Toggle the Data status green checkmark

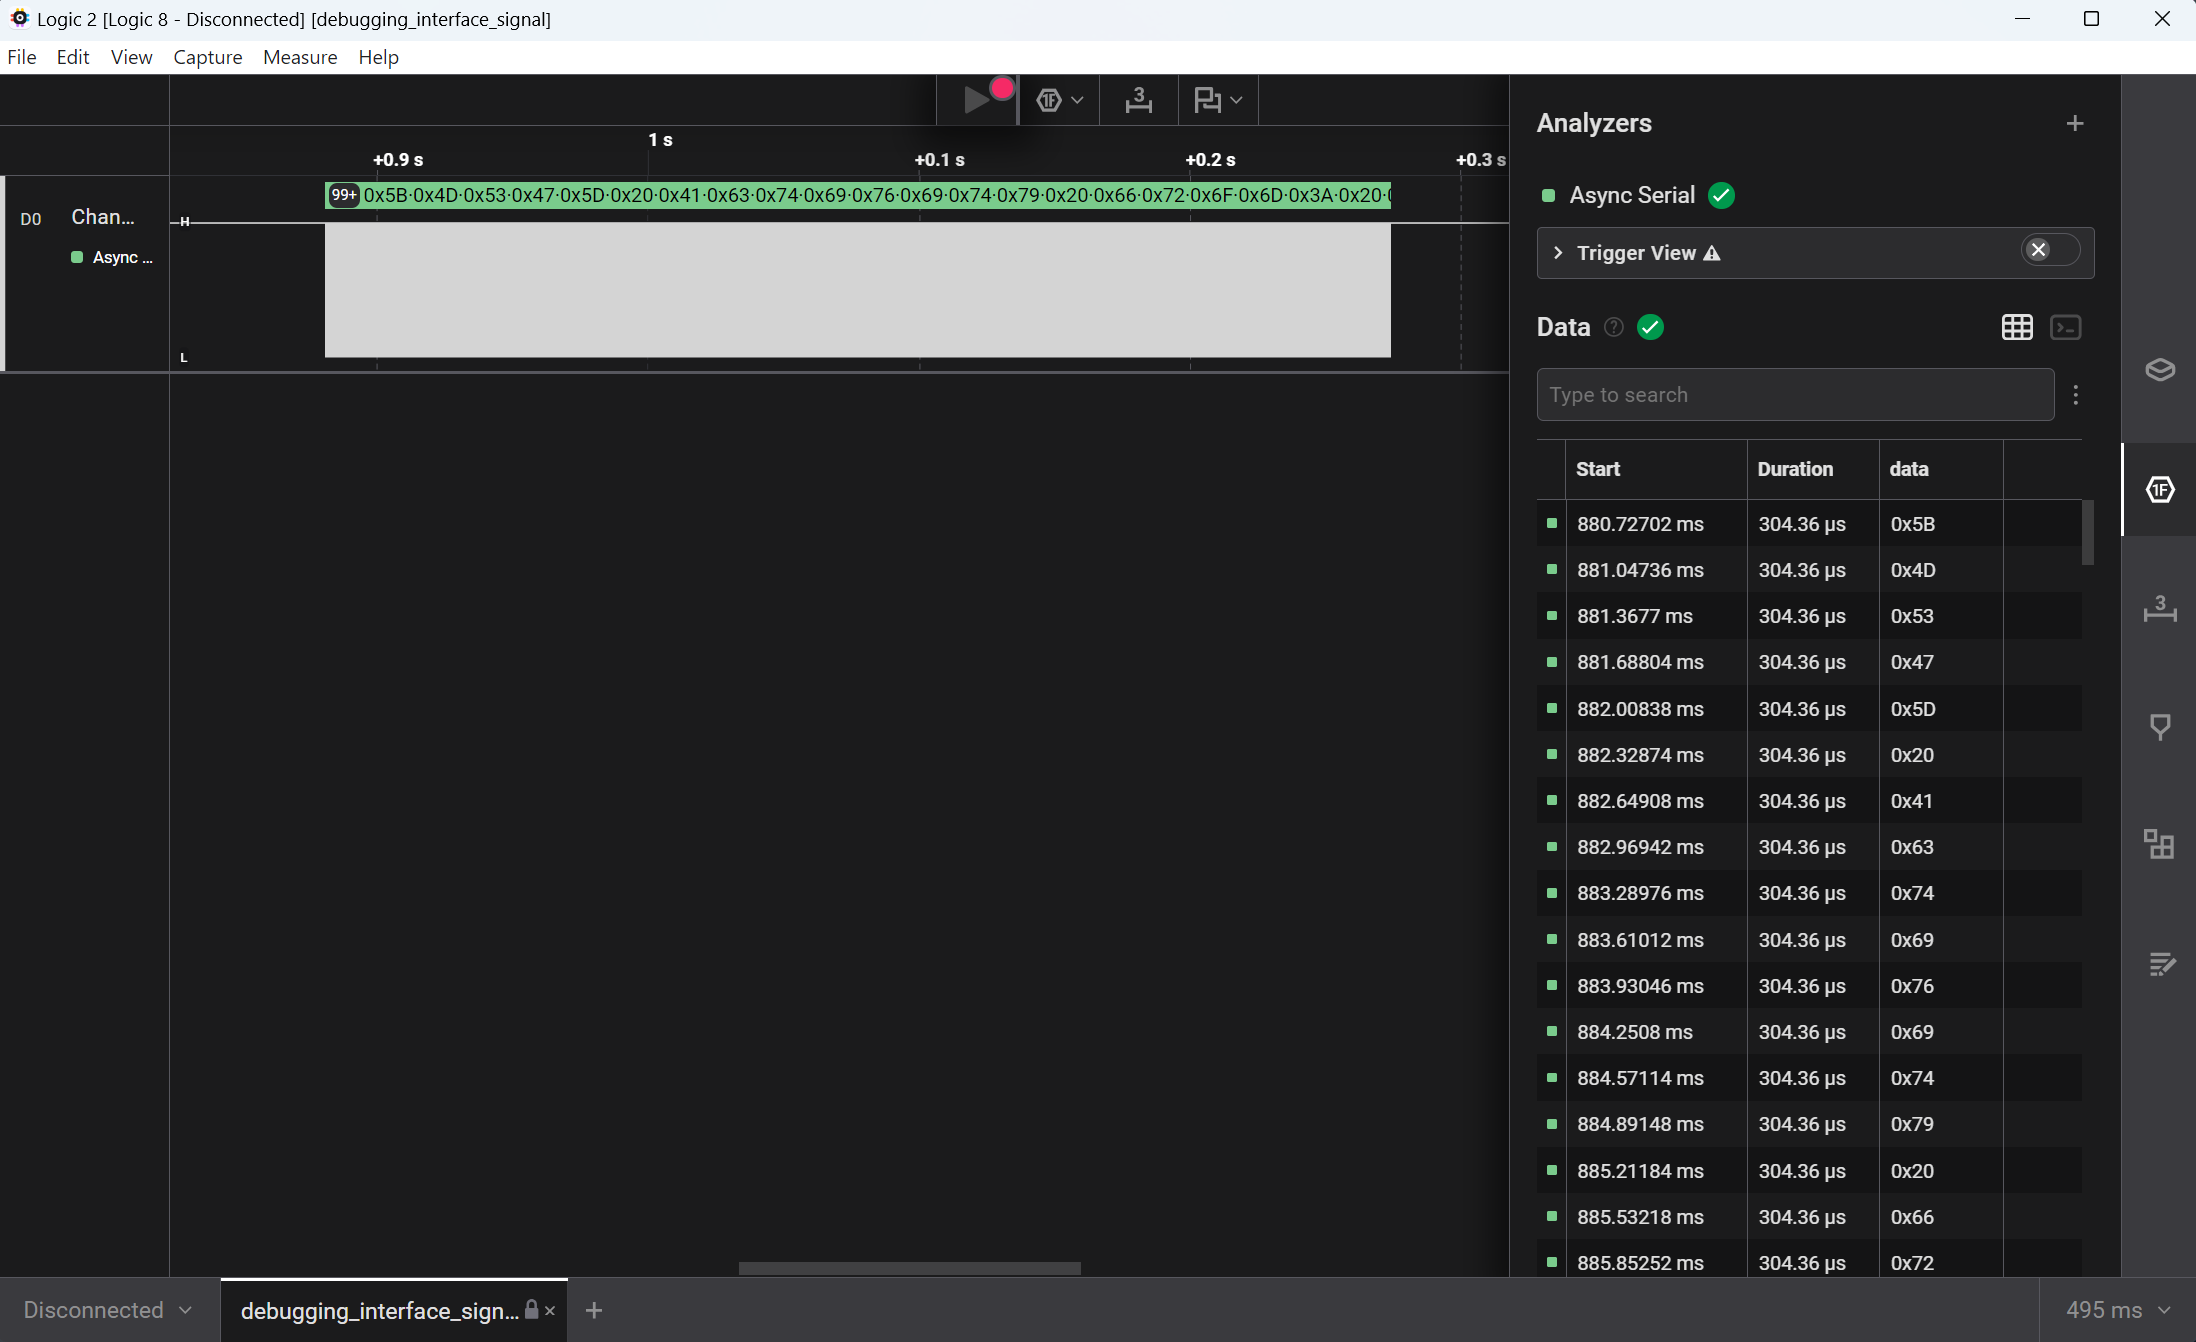pyautogui.click(x=1650, y=327)
